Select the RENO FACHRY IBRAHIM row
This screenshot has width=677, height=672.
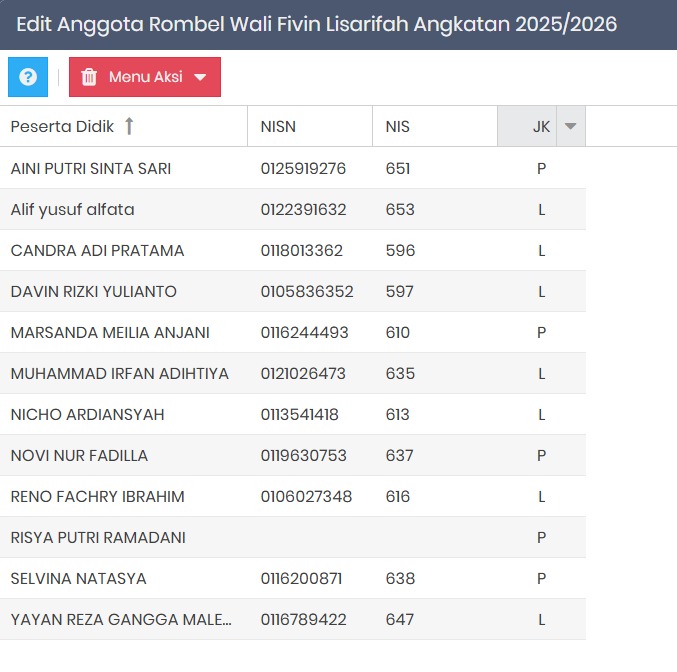click(x=97, y=497)
